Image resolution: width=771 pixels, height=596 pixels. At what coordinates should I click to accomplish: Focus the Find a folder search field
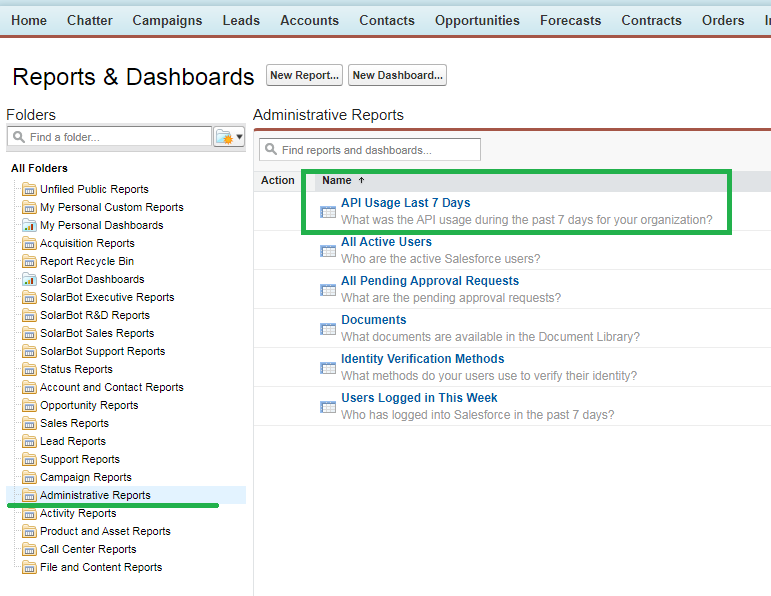click(109, 137)
